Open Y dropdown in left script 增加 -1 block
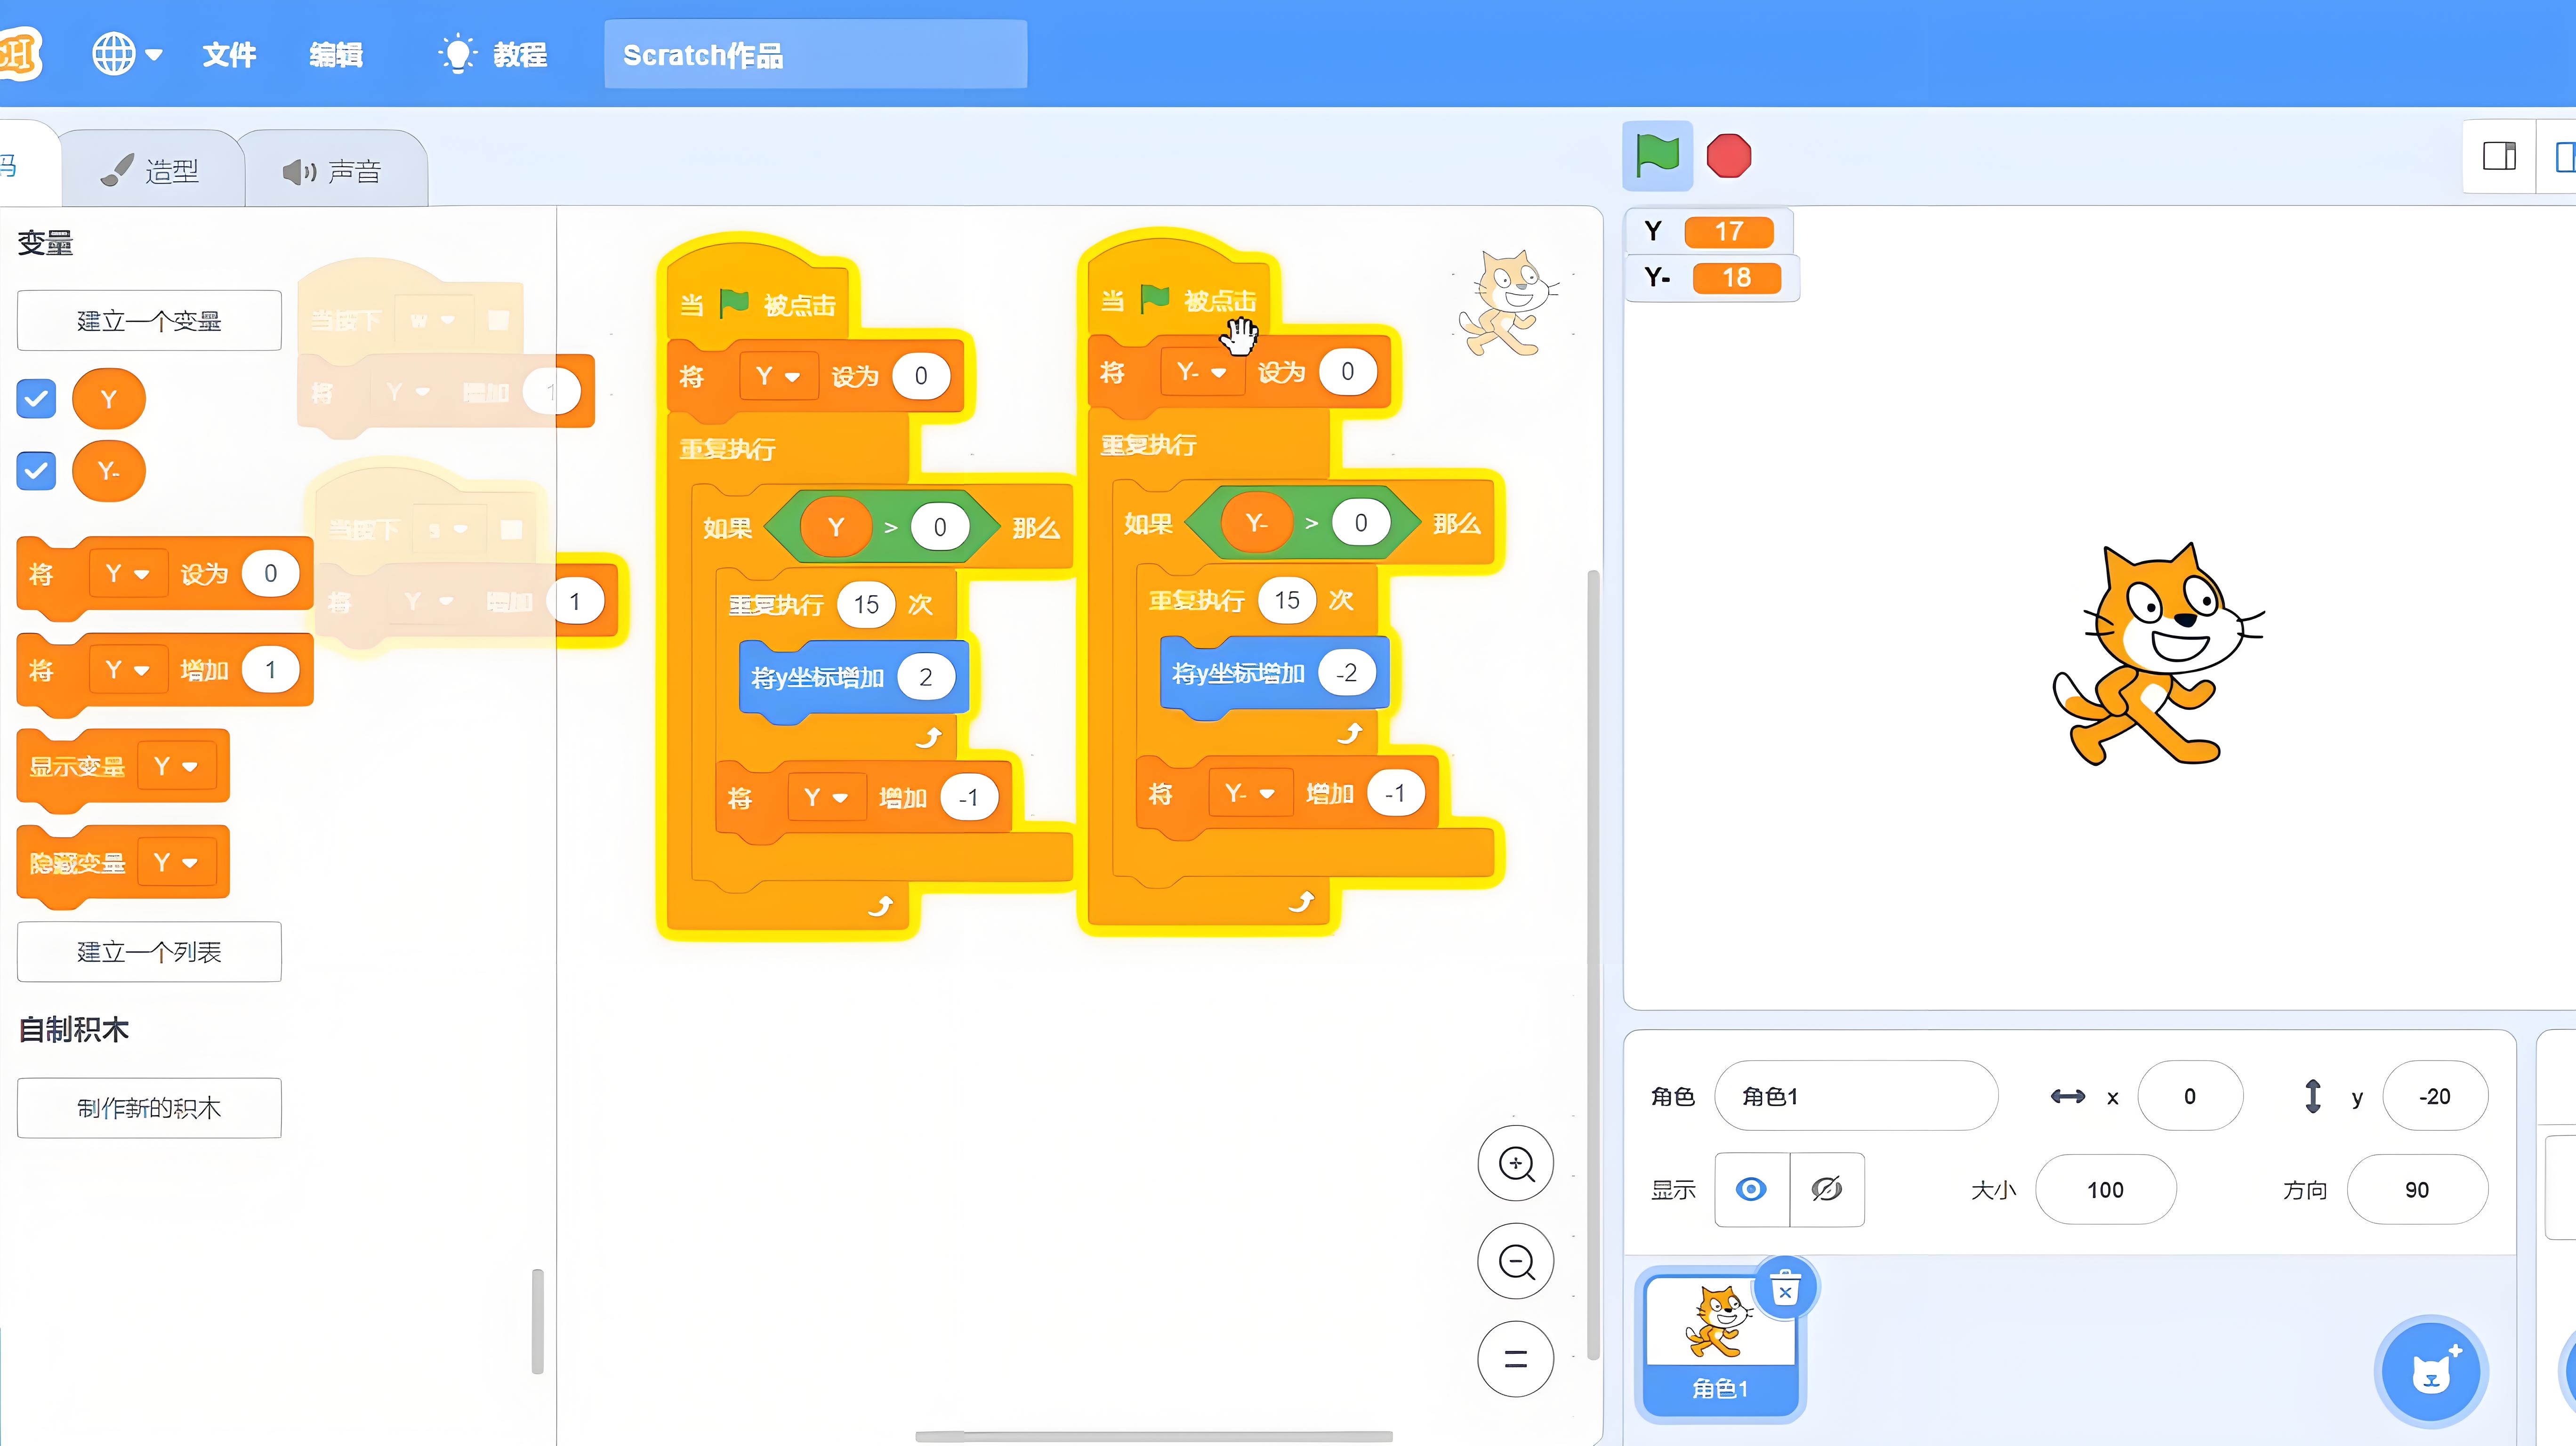The image size is (2576, 1446). click(826, 798)
